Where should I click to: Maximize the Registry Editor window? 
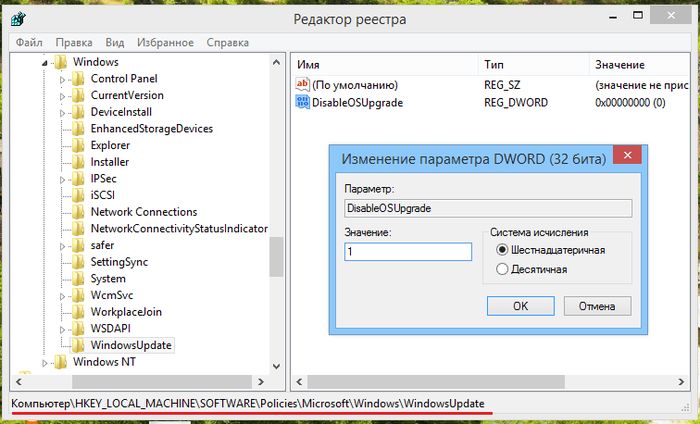pyautogui.click(x=638, y=16)
